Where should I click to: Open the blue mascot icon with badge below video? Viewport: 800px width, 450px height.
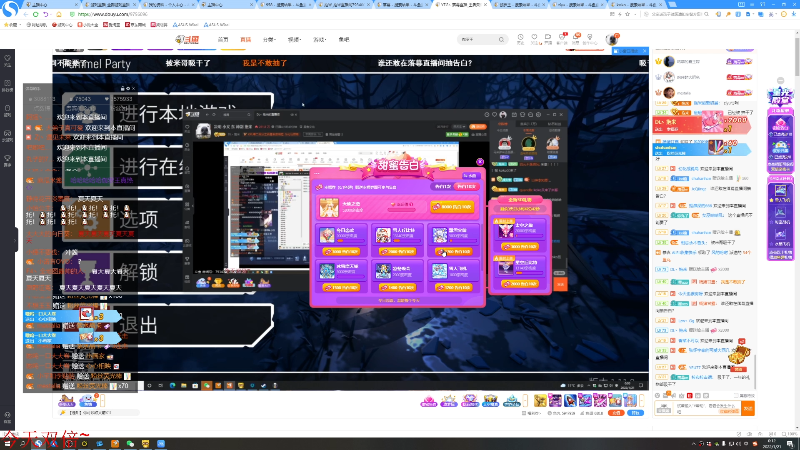pos(89,401)
